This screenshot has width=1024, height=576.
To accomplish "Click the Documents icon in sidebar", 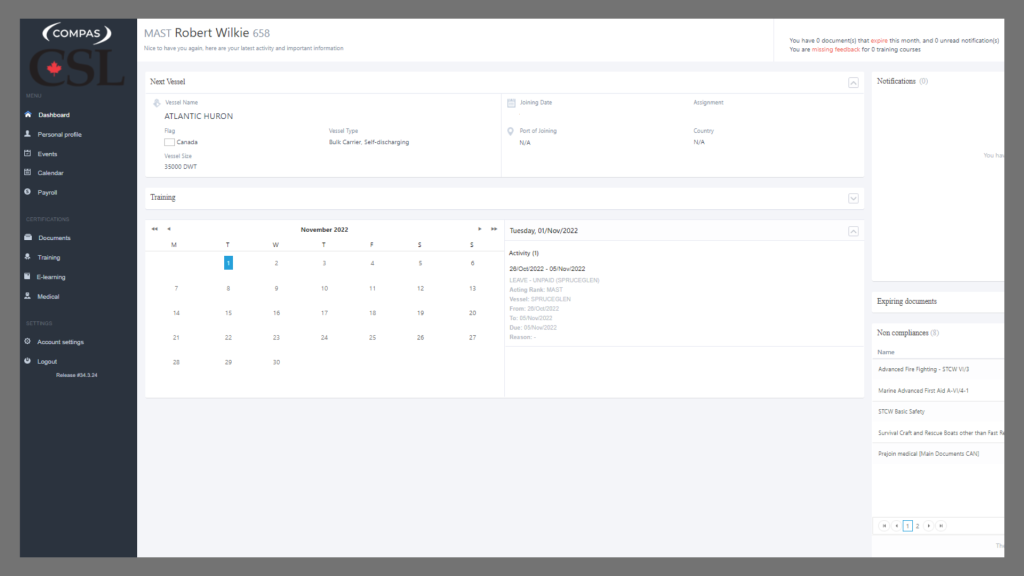I will [x=27, y=237].
